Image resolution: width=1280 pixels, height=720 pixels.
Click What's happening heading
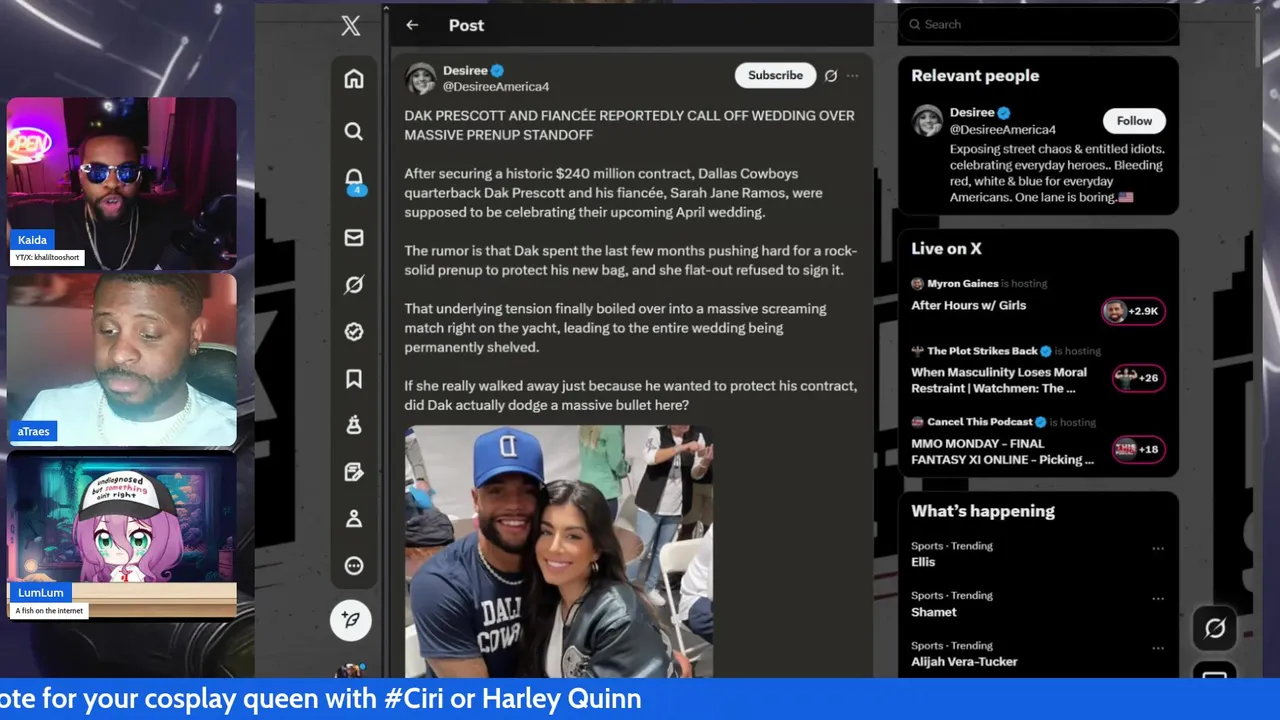[x=982, y=511]
